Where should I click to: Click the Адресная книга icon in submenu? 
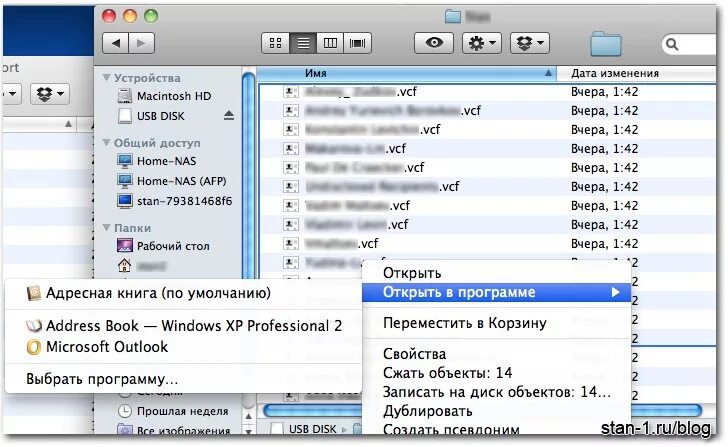[x=33, y=293]
